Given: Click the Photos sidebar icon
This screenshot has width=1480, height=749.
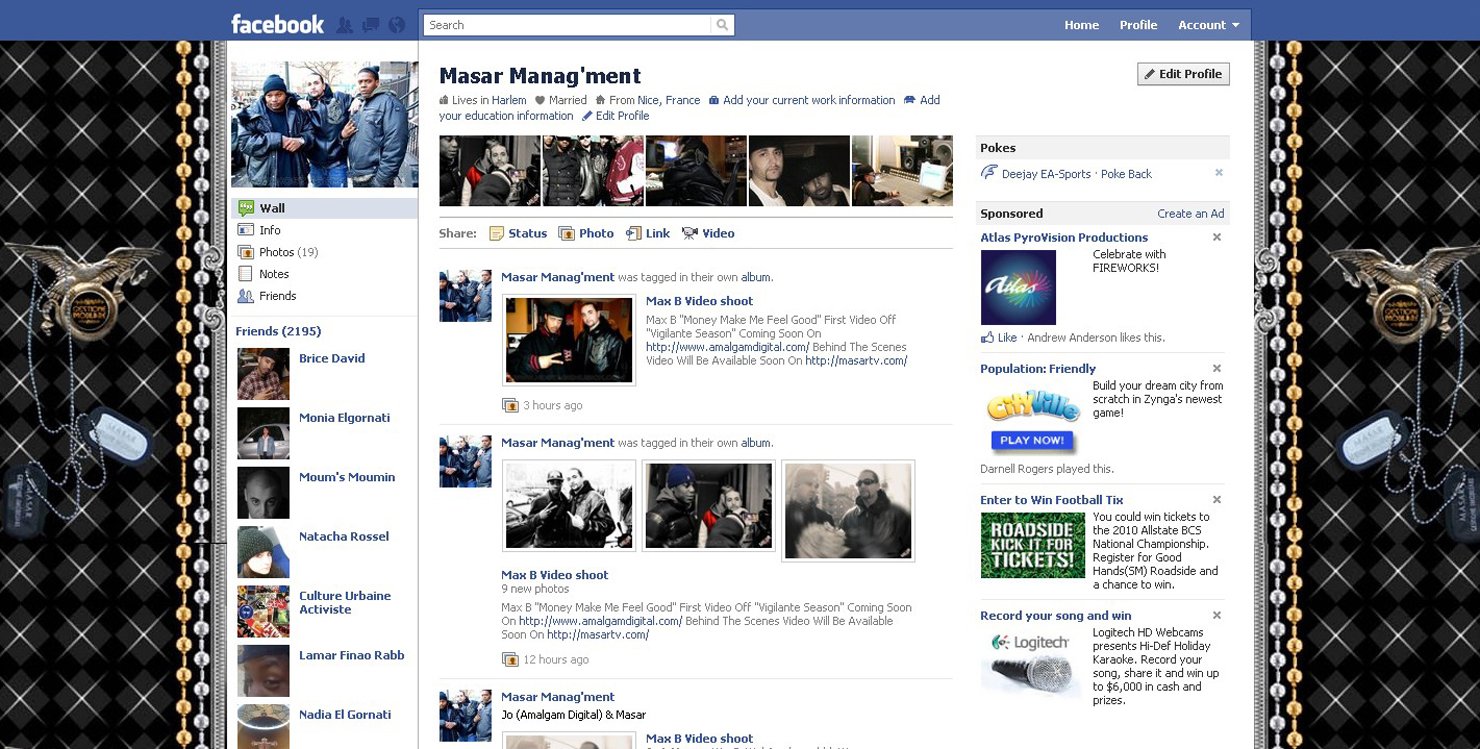Looking at the screenshot, I should [x=246, y=252].
